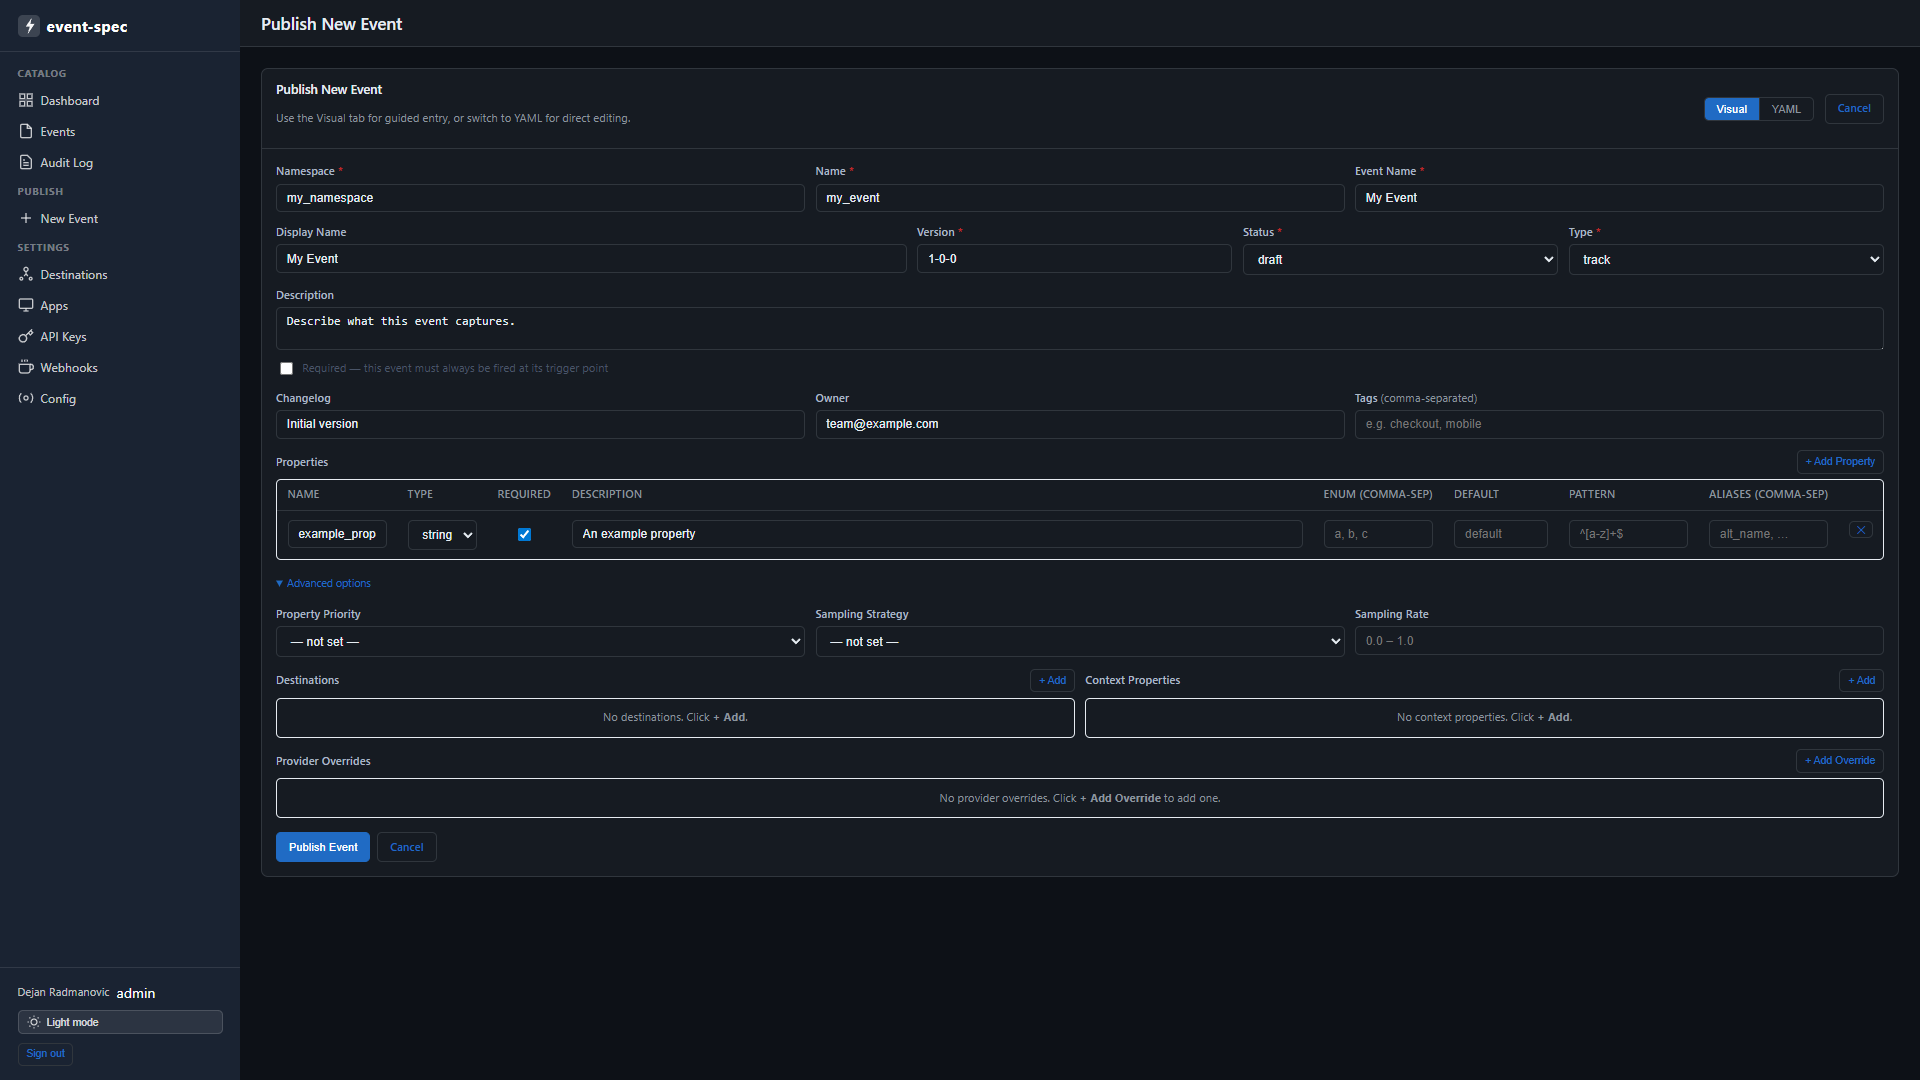
Task: Click + Add Property button
Action: [1840, 461]
